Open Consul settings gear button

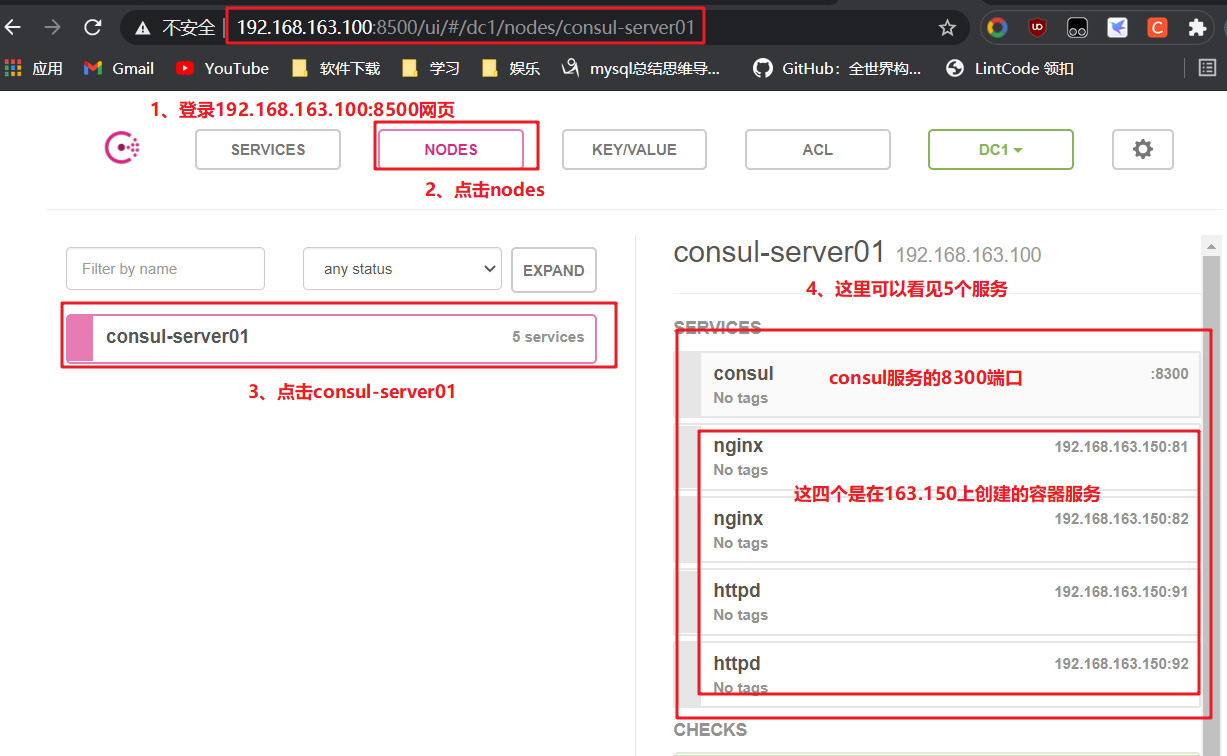1143,149
